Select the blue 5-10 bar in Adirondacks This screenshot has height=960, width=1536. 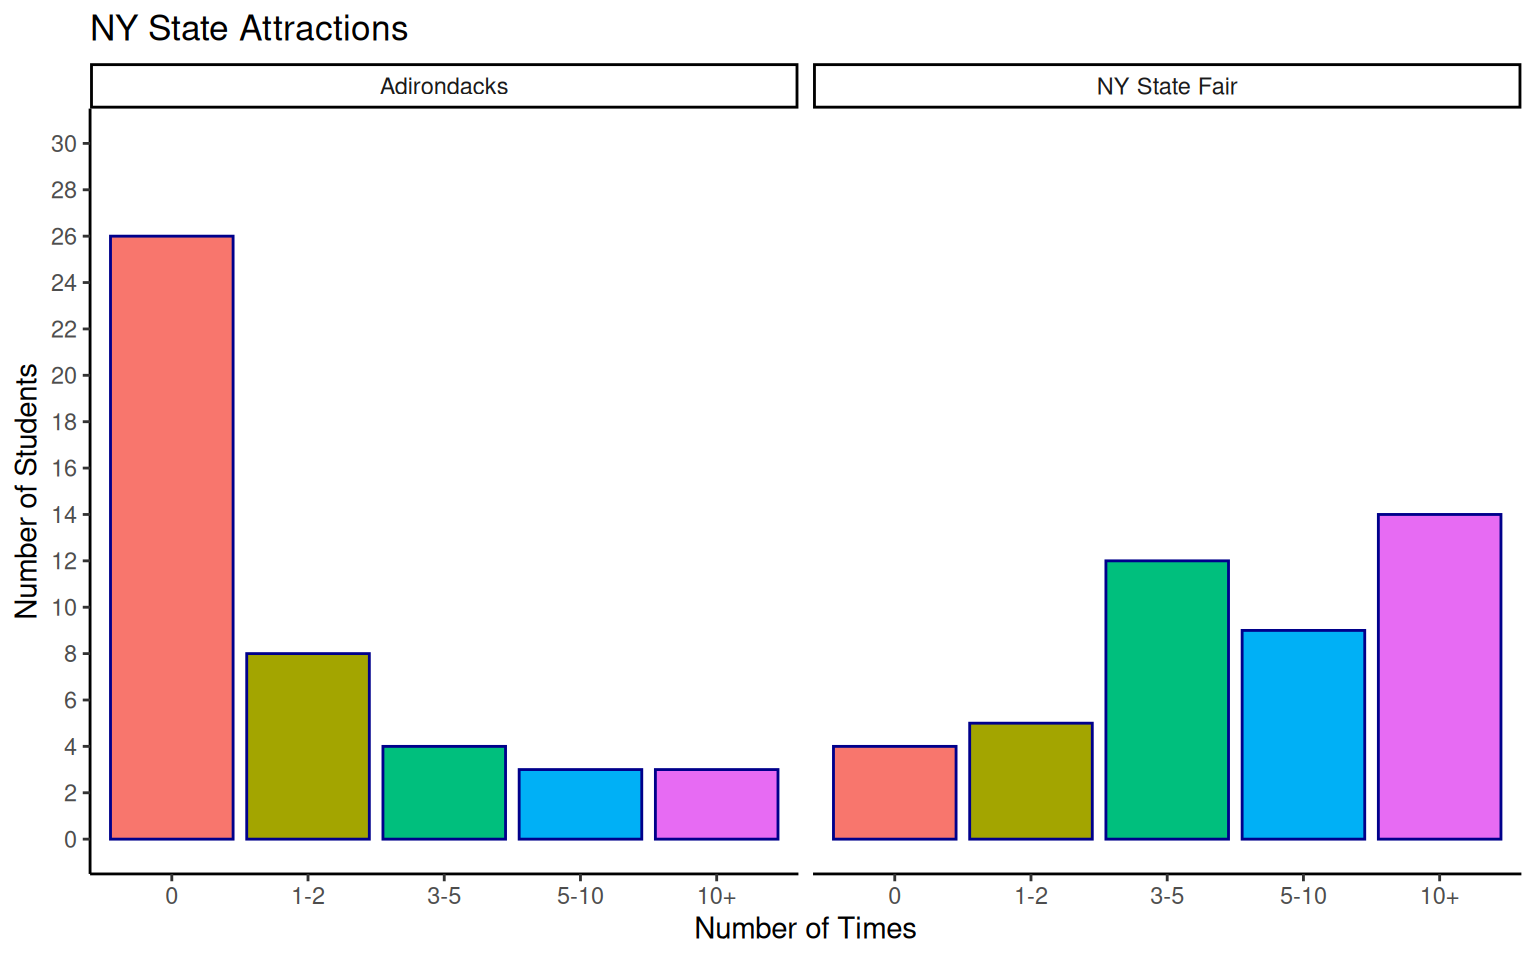coord(580,804)
